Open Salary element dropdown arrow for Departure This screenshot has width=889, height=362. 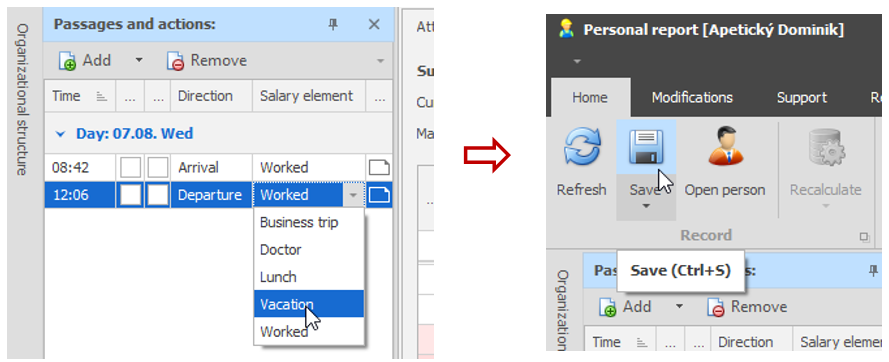coord(353,195)
